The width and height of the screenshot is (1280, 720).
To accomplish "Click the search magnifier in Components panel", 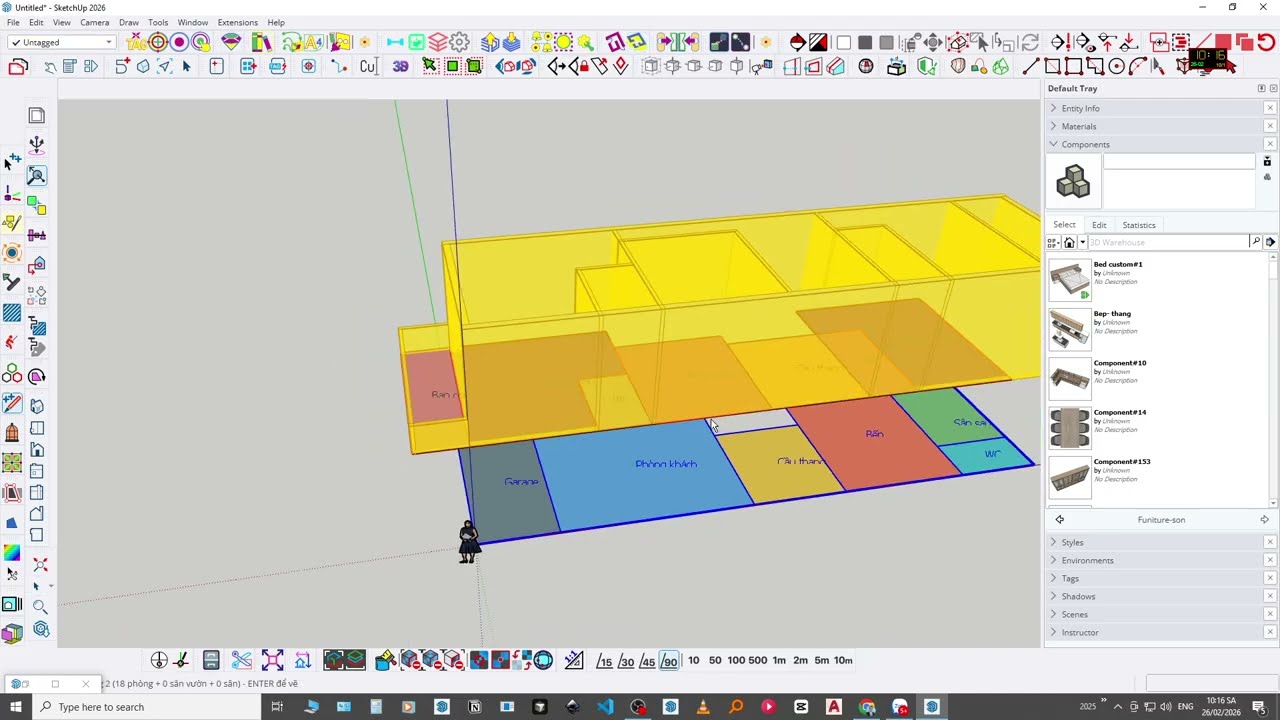I will point(1255,242).
